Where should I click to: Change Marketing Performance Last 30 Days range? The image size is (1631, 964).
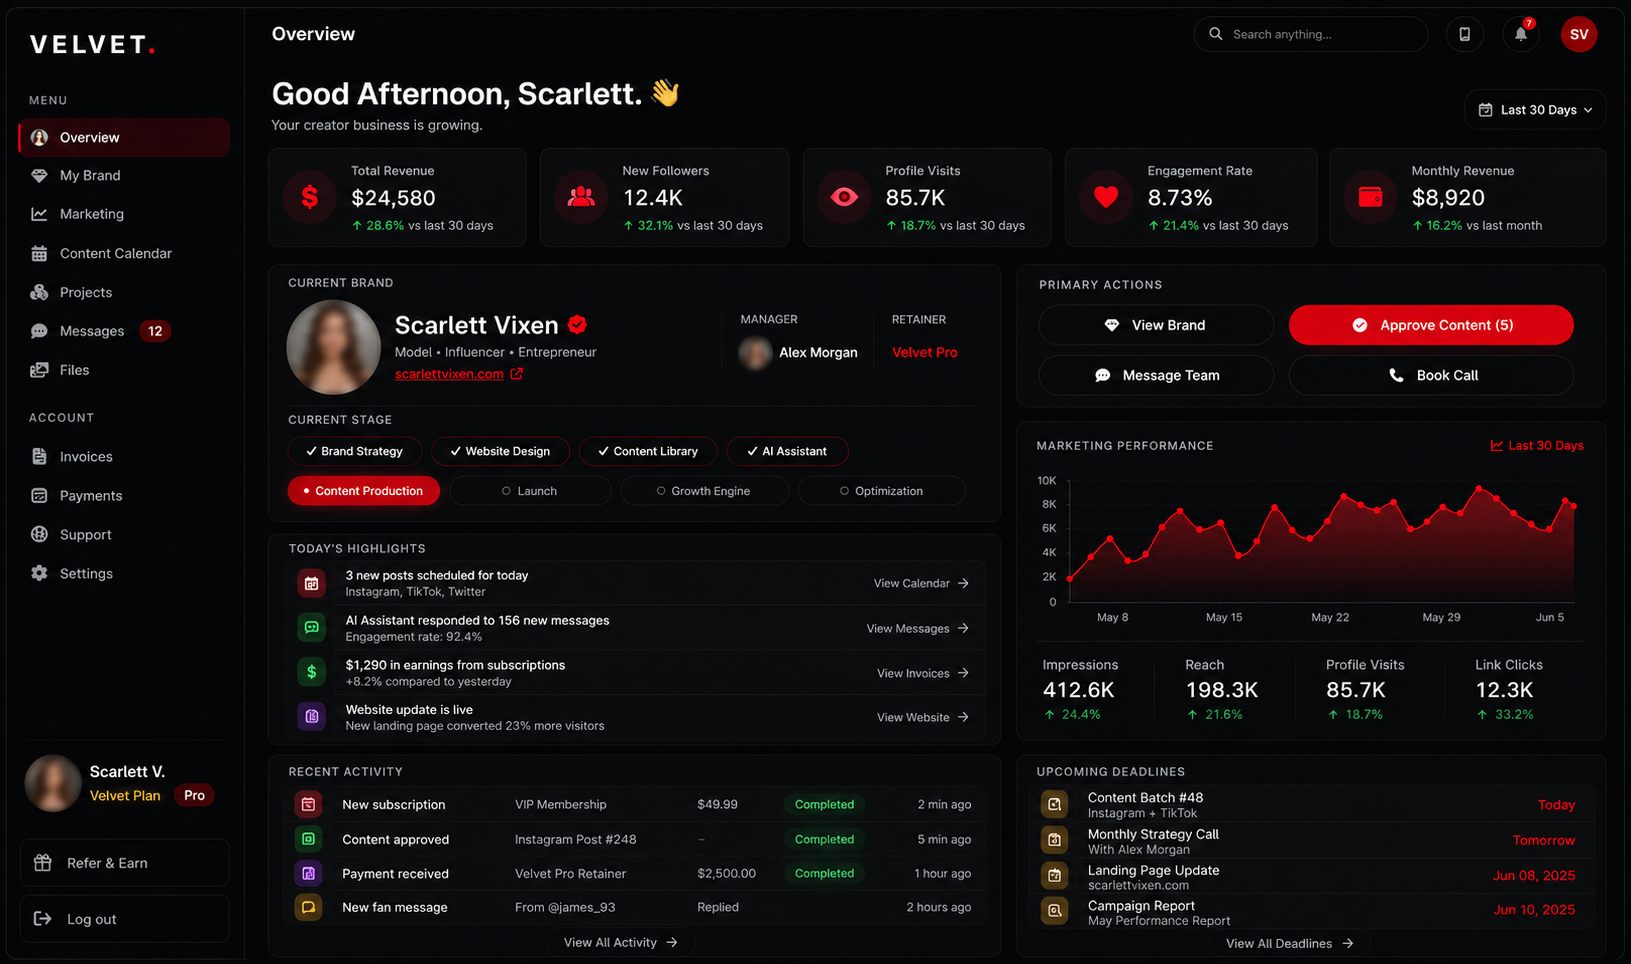[x=1537, y=446]
